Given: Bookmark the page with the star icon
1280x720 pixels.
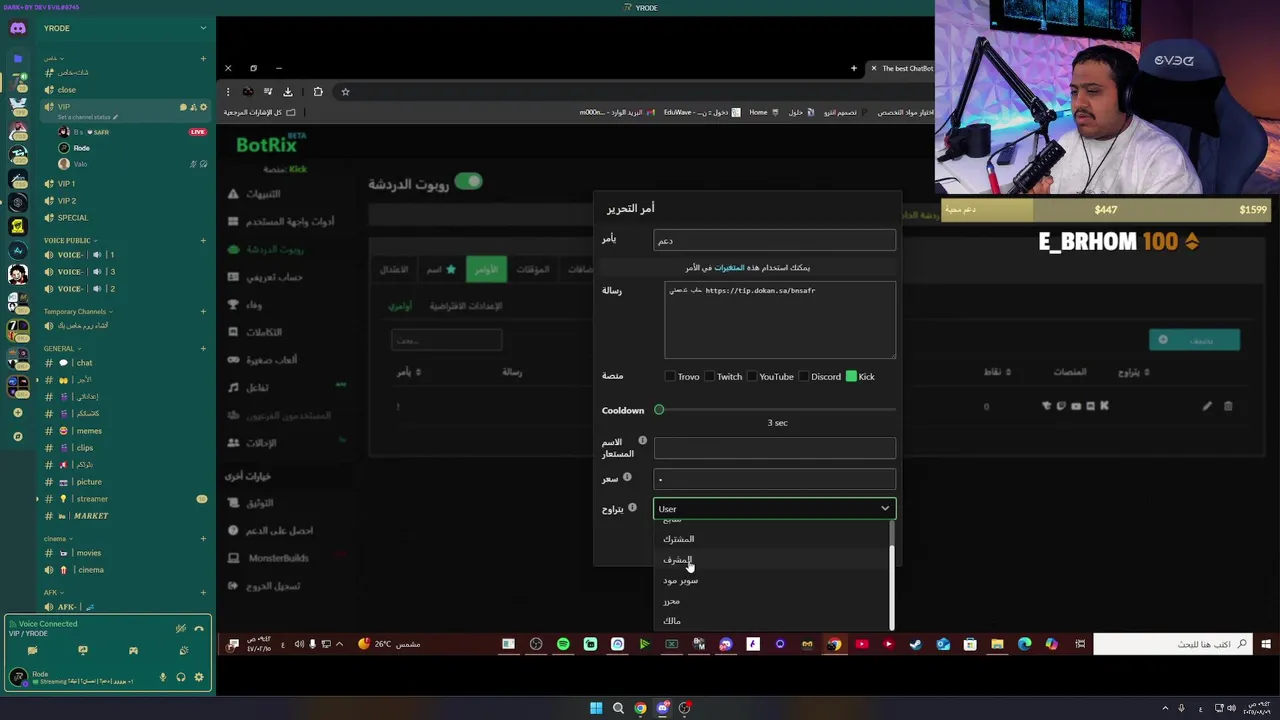Looking at the screenshot, I should [x=345, y=92].
